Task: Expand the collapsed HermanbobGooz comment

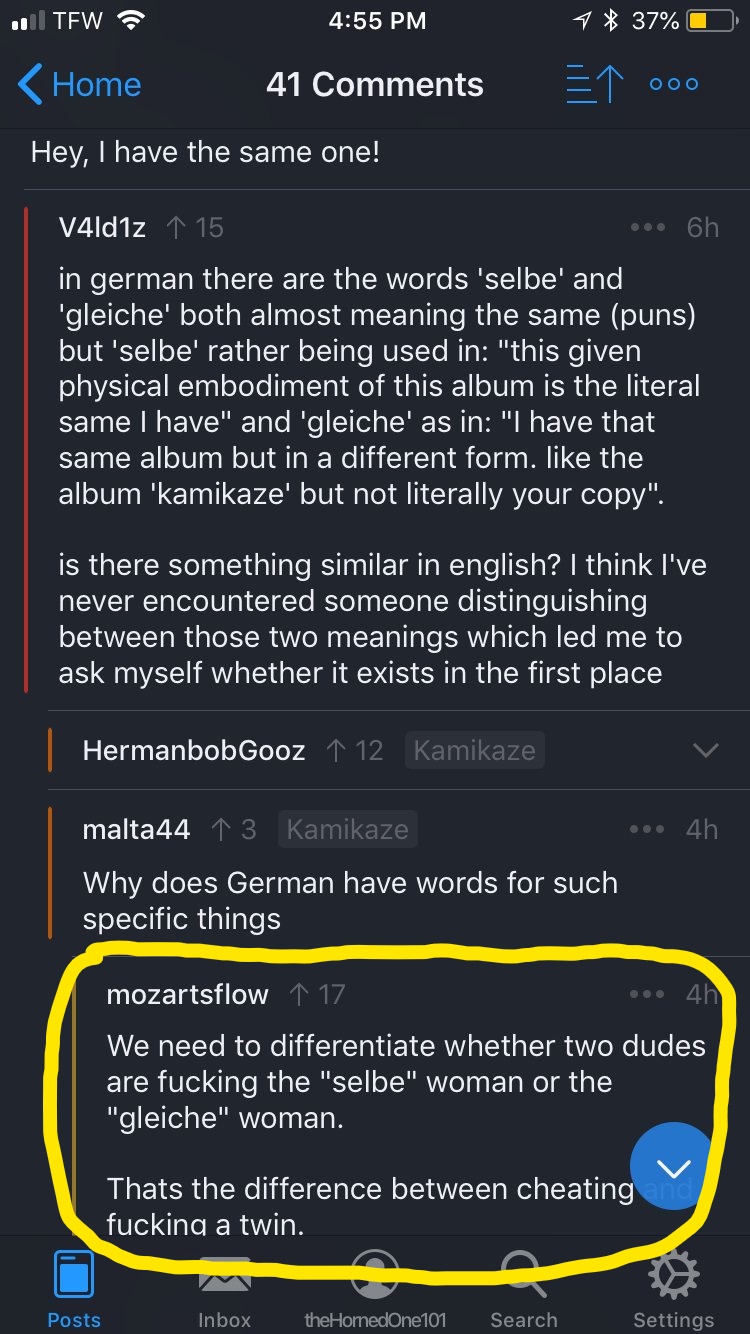Action: (706, 750)
